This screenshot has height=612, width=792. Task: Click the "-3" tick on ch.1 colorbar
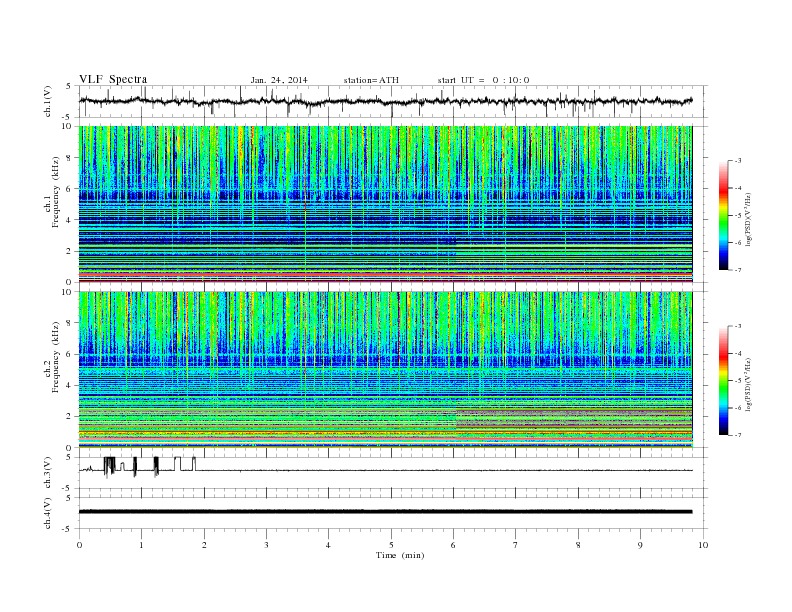coord(738,161)
